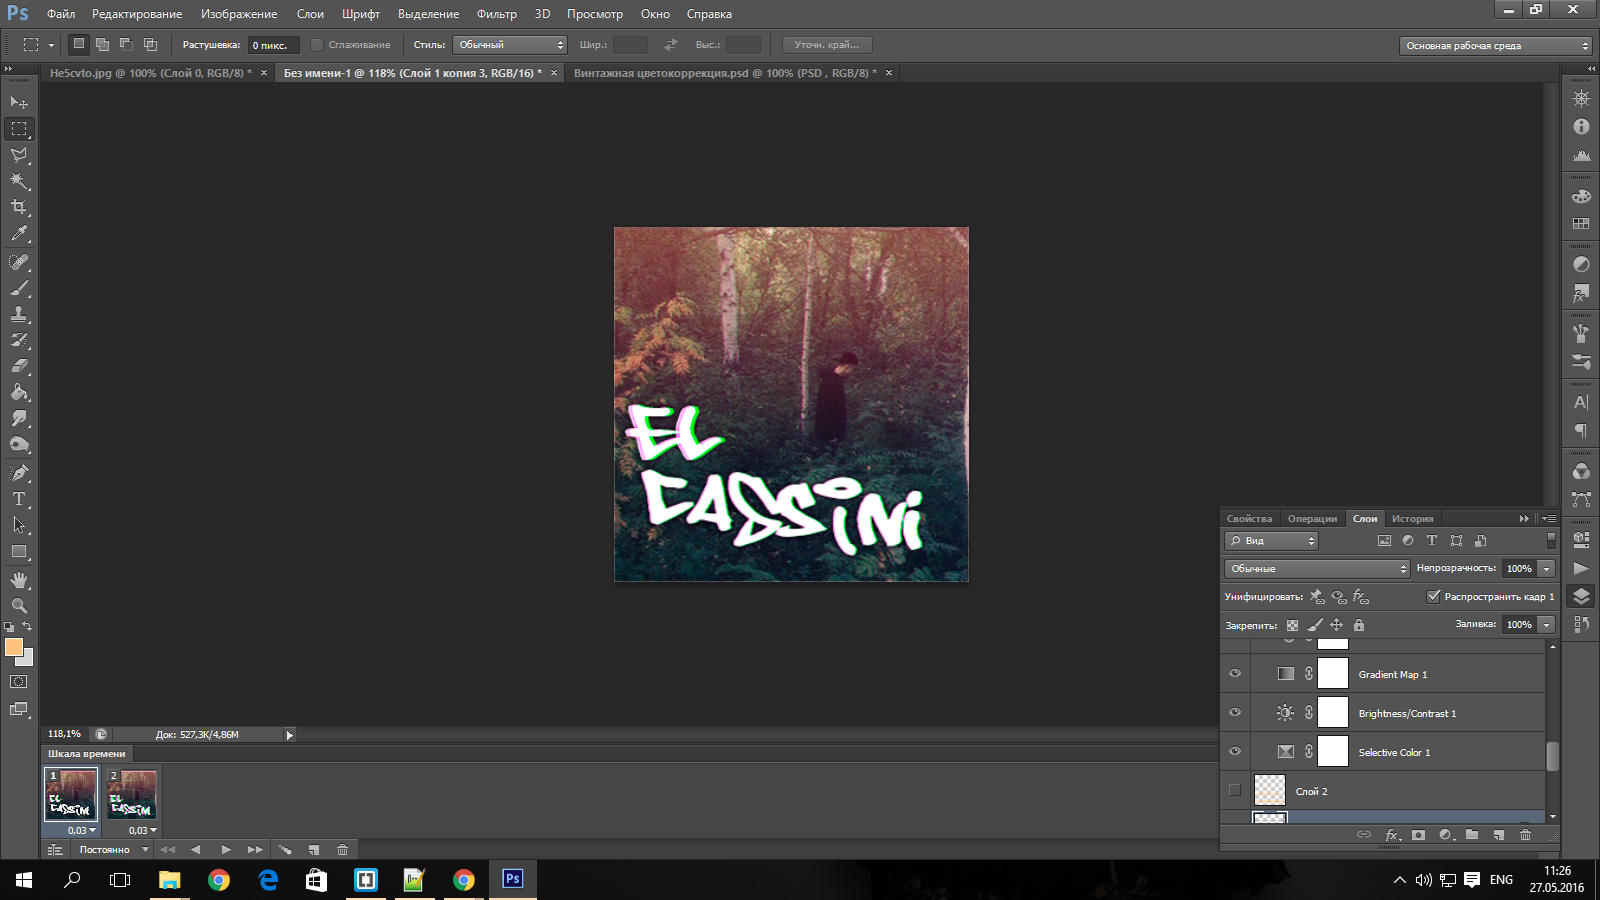Screen dimensions: 1600x900
Task: Select the Move tool
Action: point(19,102)
